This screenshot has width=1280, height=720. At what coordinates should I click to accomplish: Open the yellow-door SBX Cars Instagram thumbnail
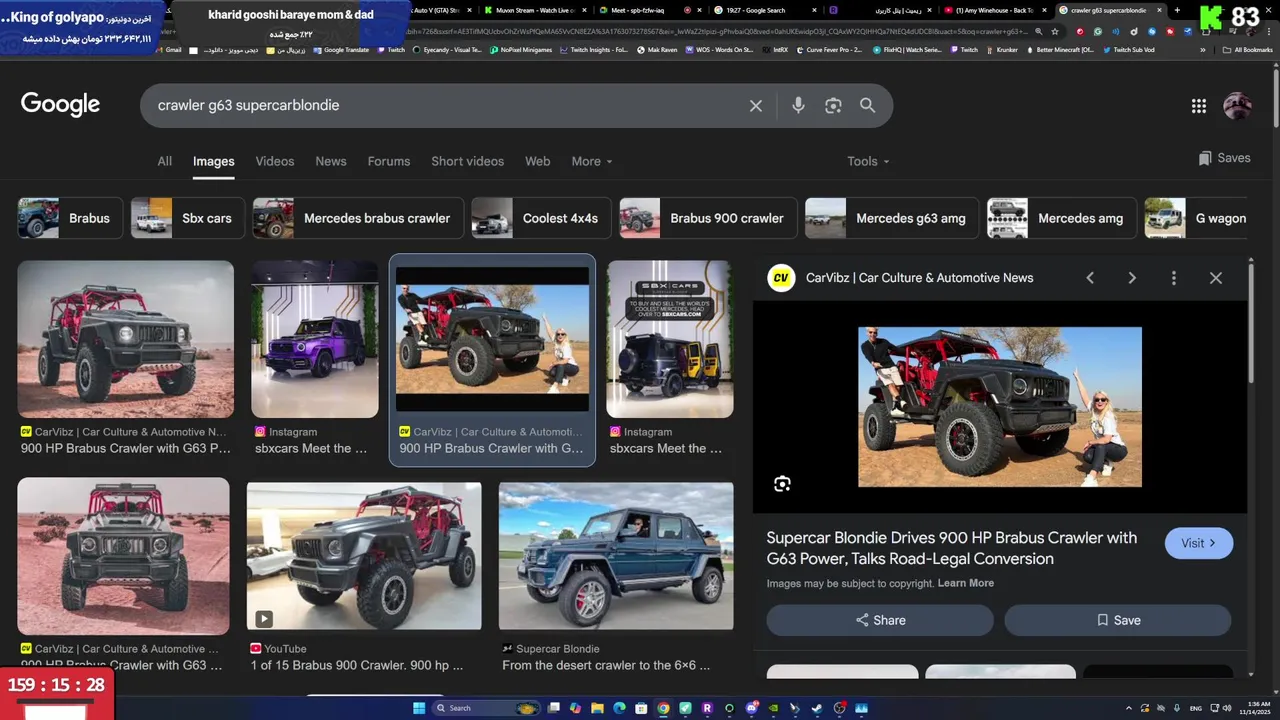coord(670,339)
